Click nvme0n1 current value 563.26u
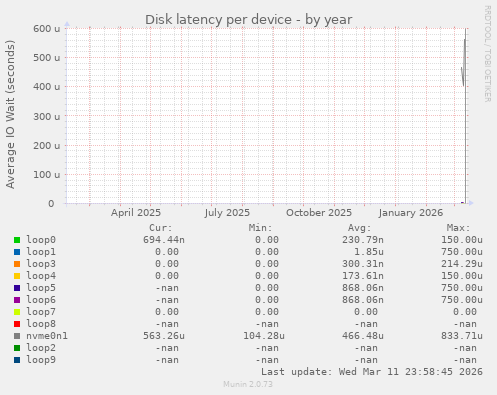The height and width of the screenshot is (395, 497). [164, 336]
